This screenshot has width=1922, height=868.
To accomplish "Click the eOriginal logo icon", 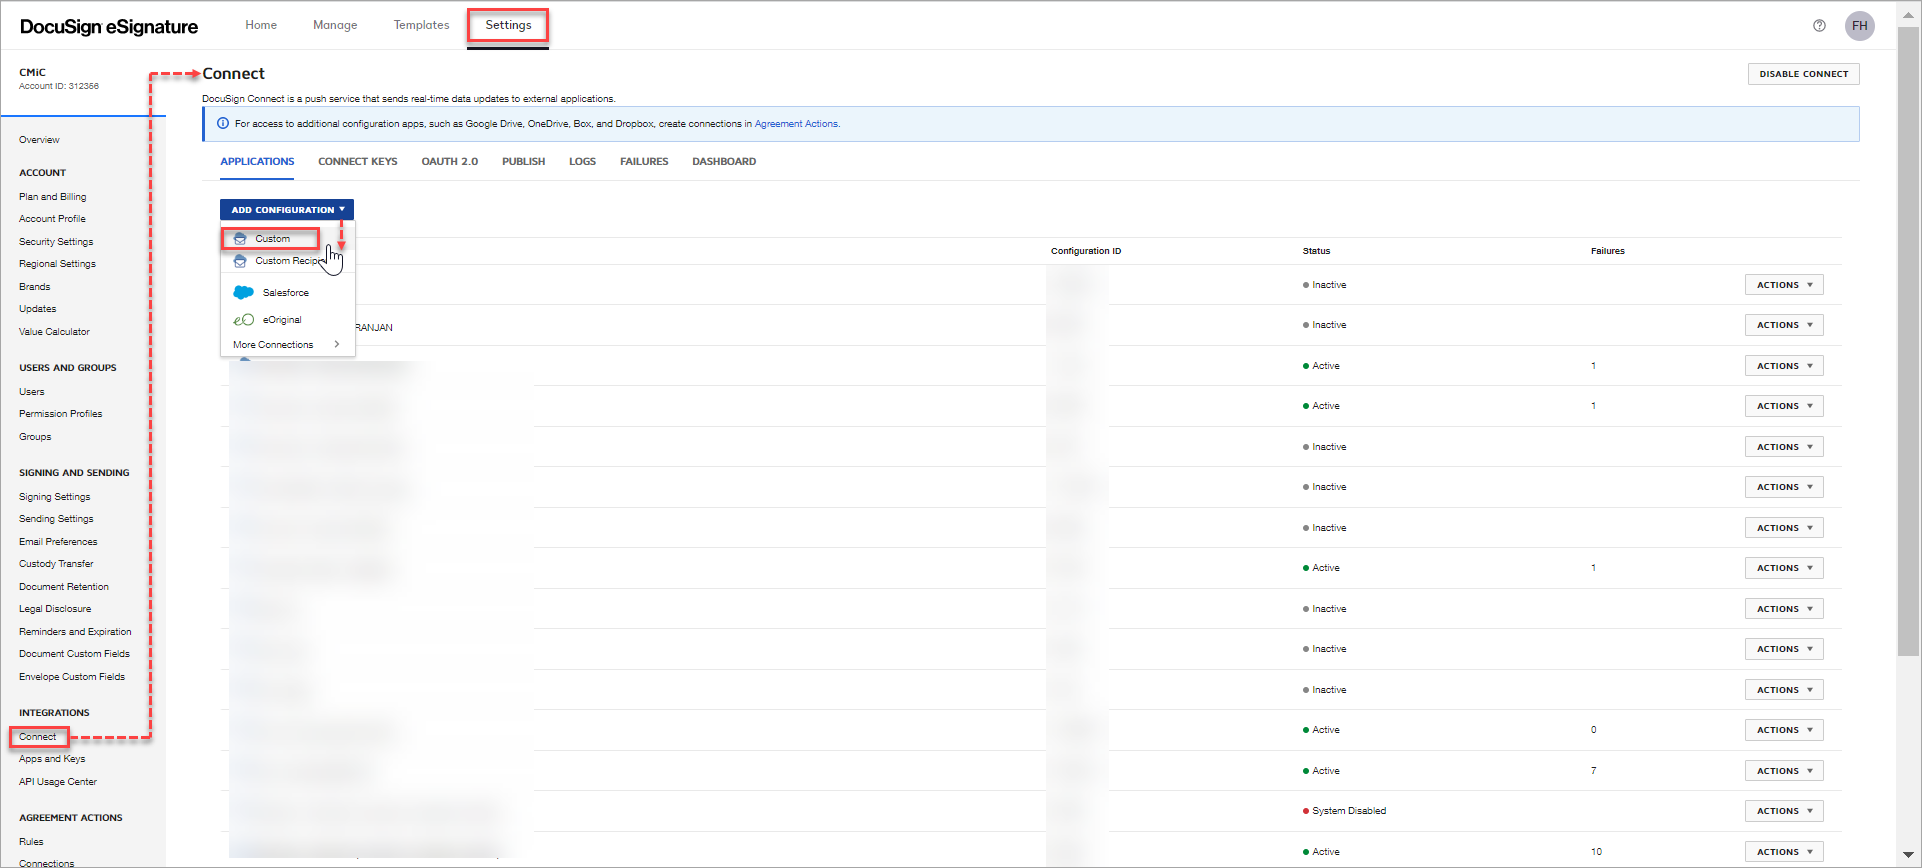I will 243,320.
